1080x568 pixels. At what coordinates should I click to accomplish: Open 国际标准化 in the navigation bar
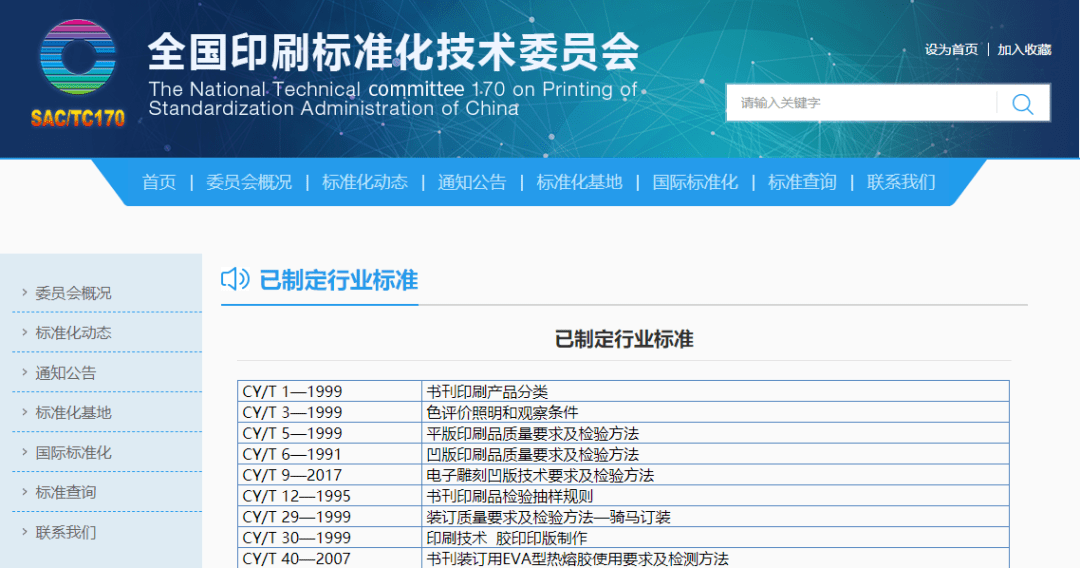point(695,182)
